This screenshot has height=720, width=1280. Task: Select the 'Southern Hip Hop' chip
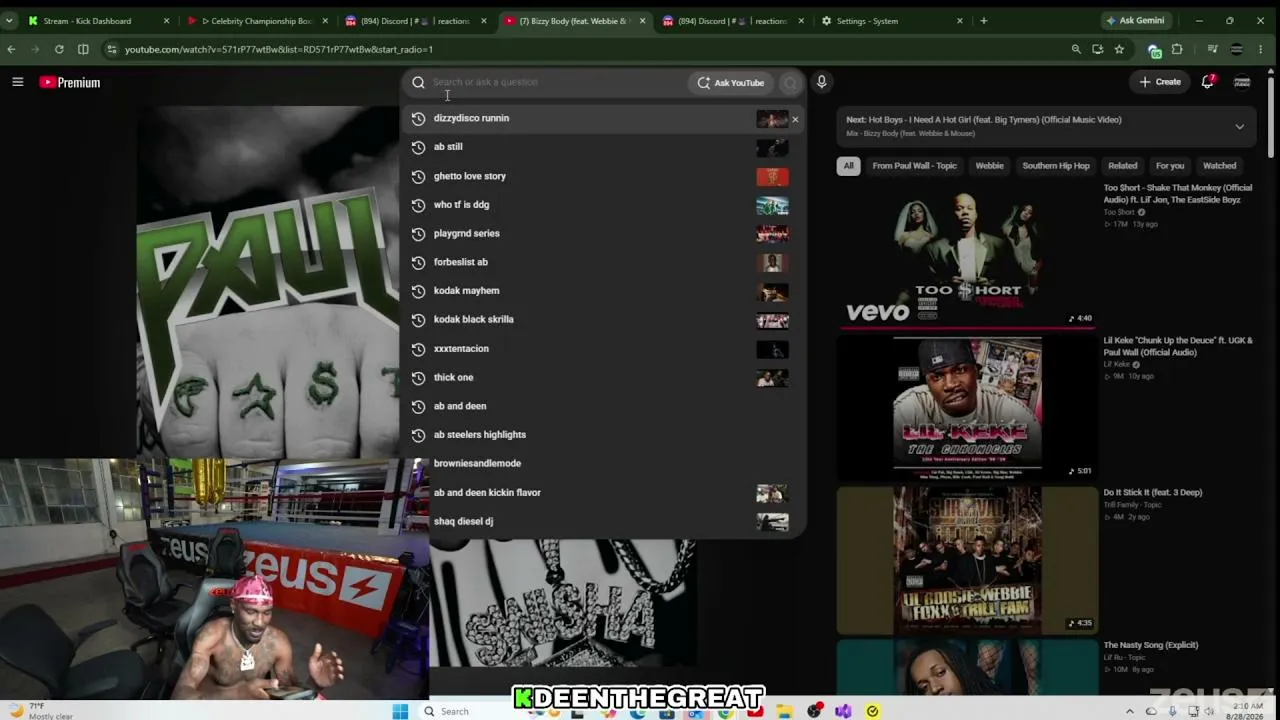pyautogui.click(x=1056, y=166)
